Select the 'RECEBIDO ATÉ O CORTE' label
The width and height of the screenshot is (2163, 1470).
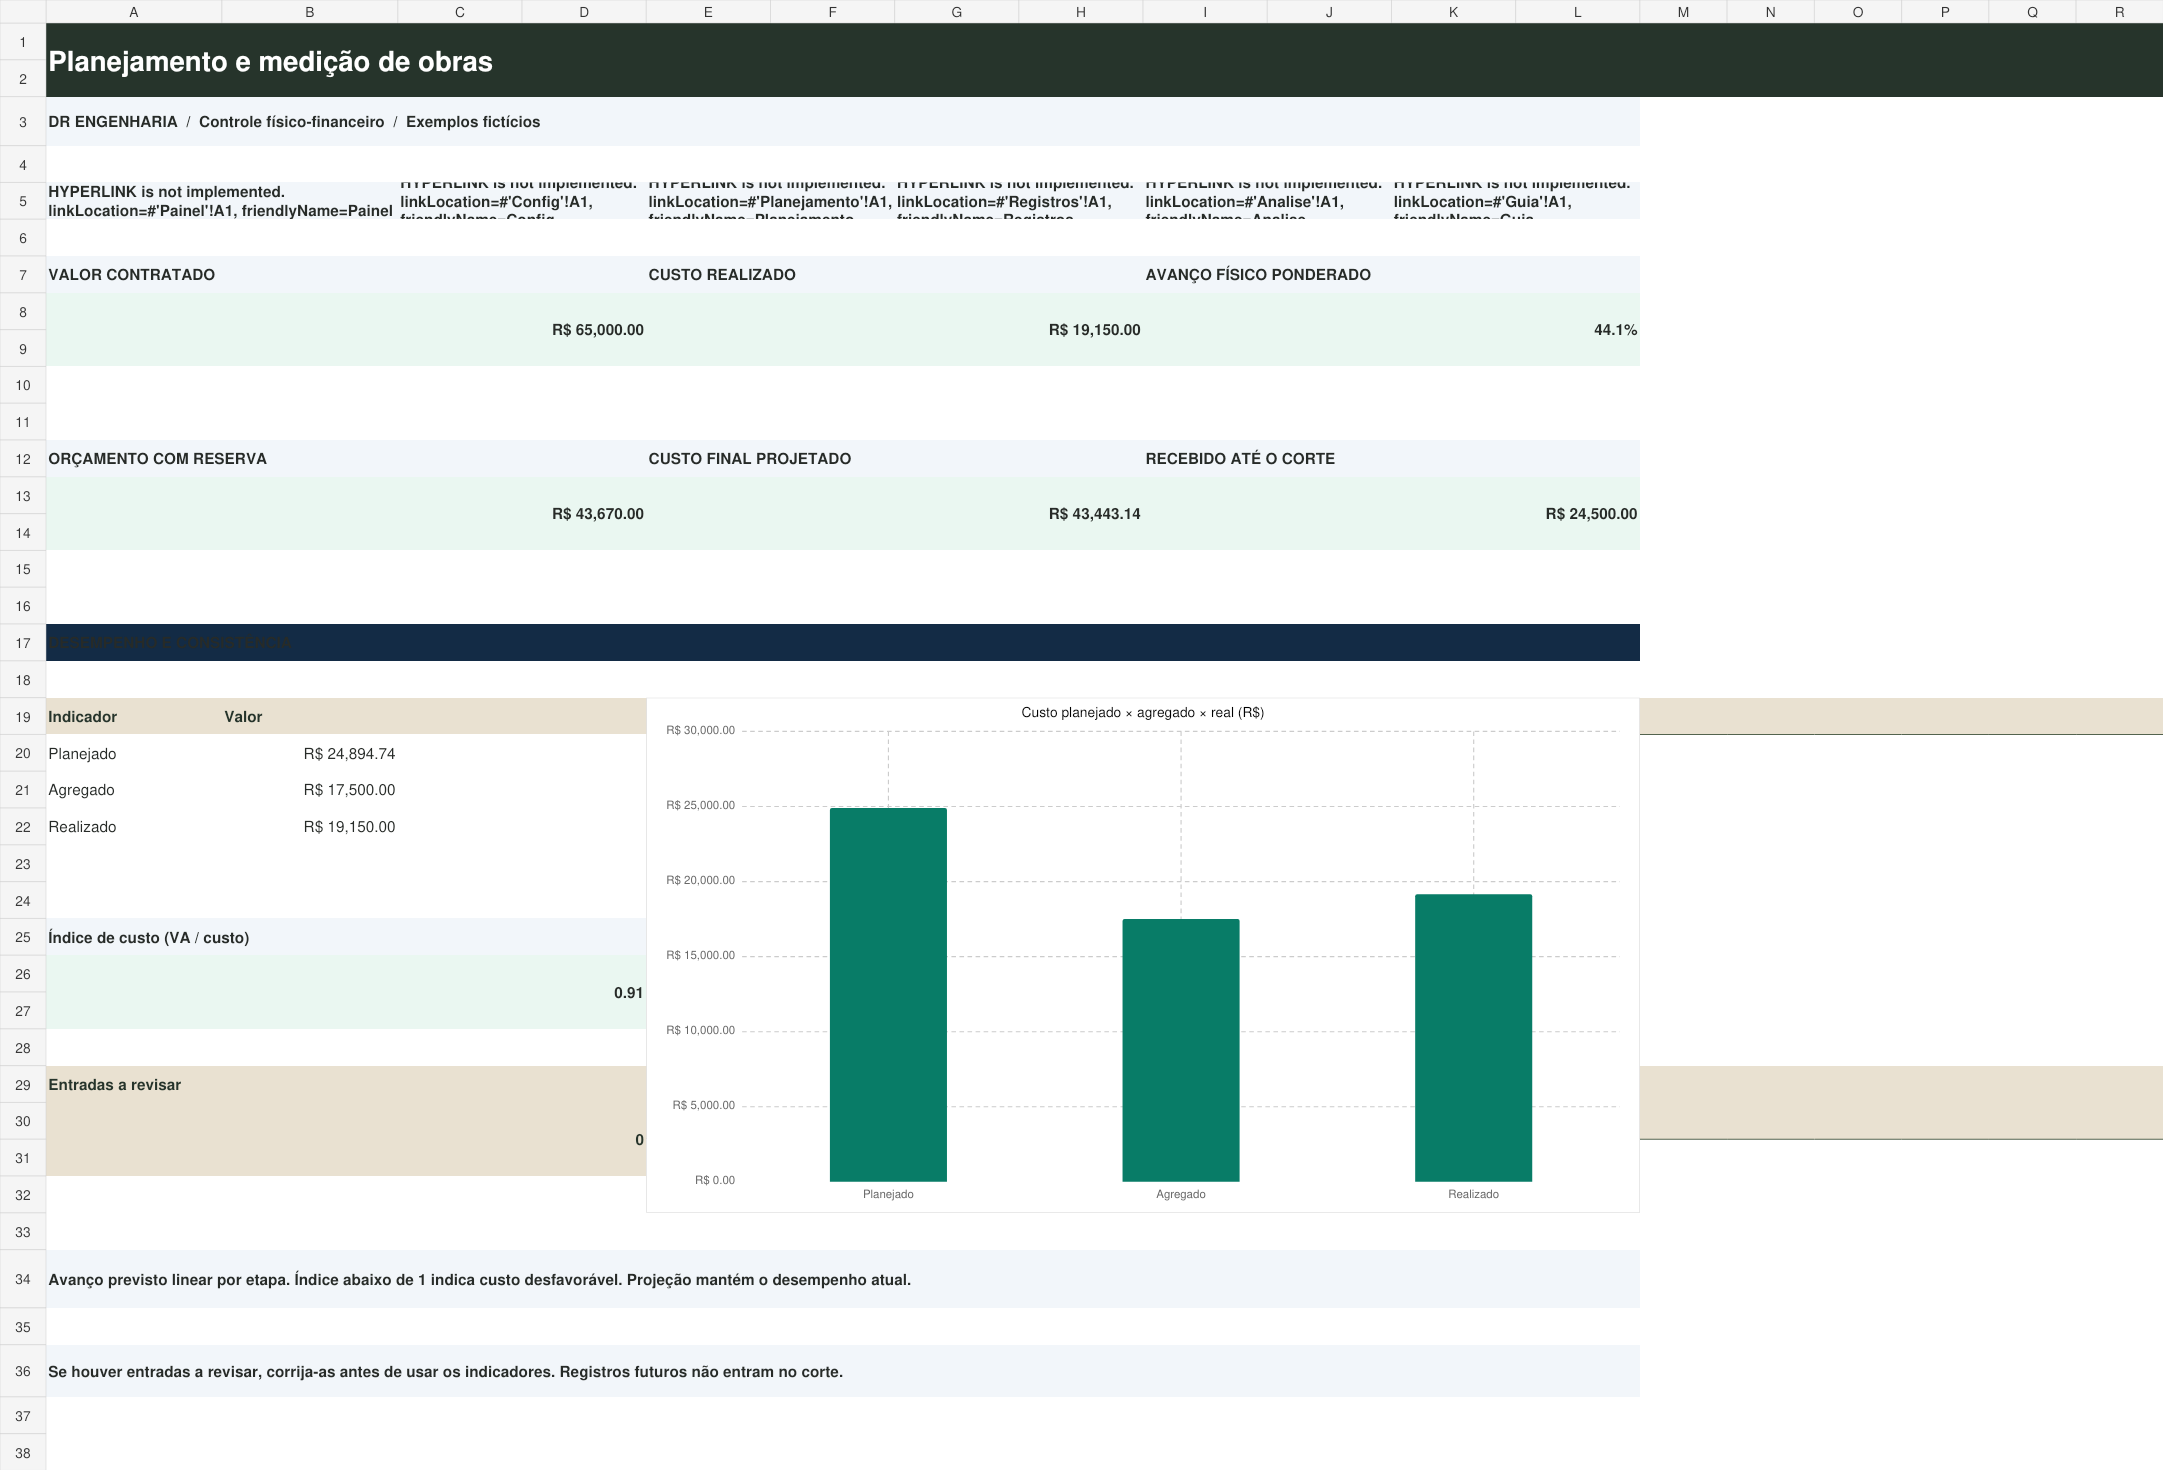[1240, 459]
